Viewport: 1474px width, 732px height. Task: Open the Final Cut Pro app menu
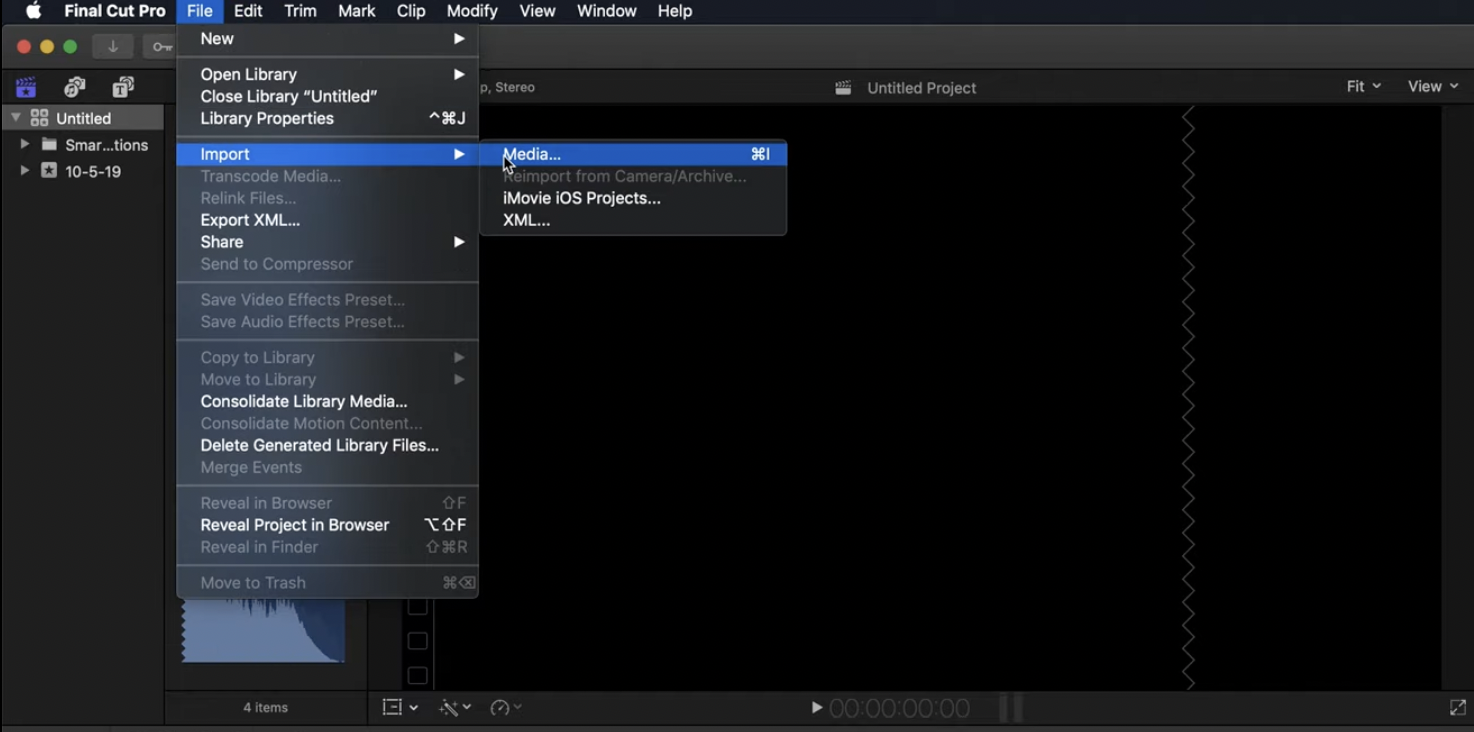point(115,11)
